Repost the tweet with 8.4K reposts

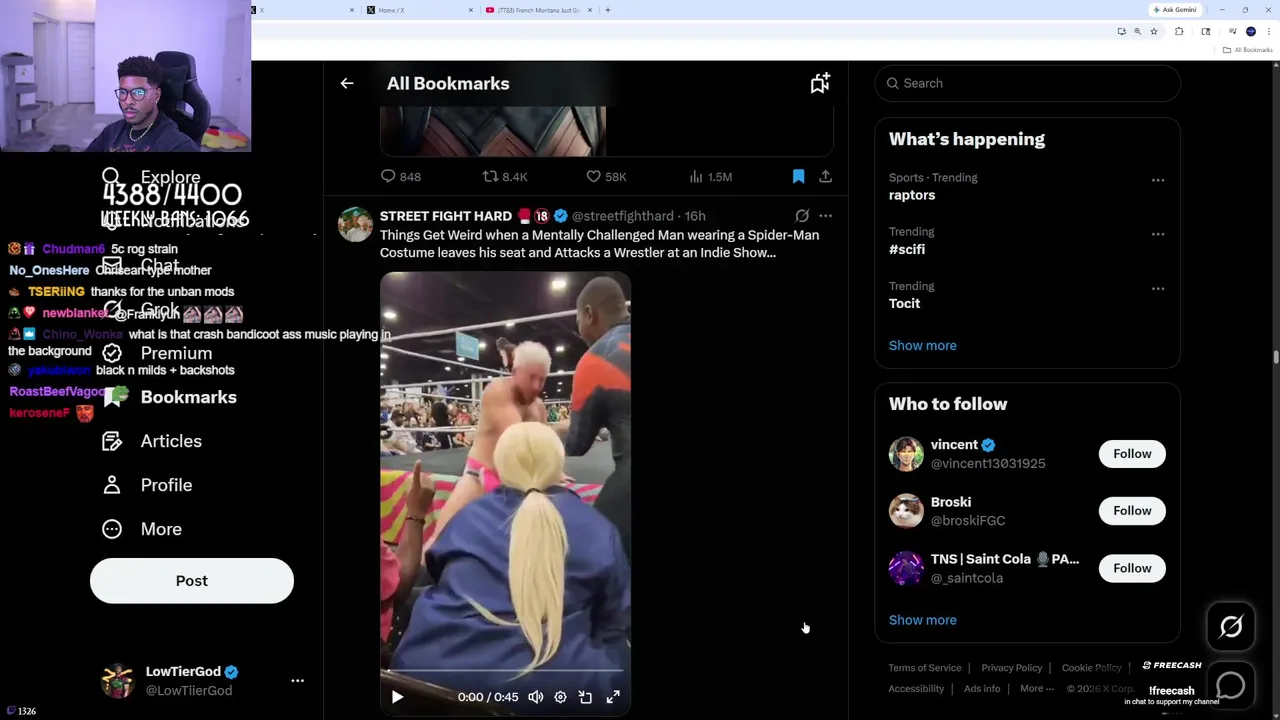(x=505, y=176)
